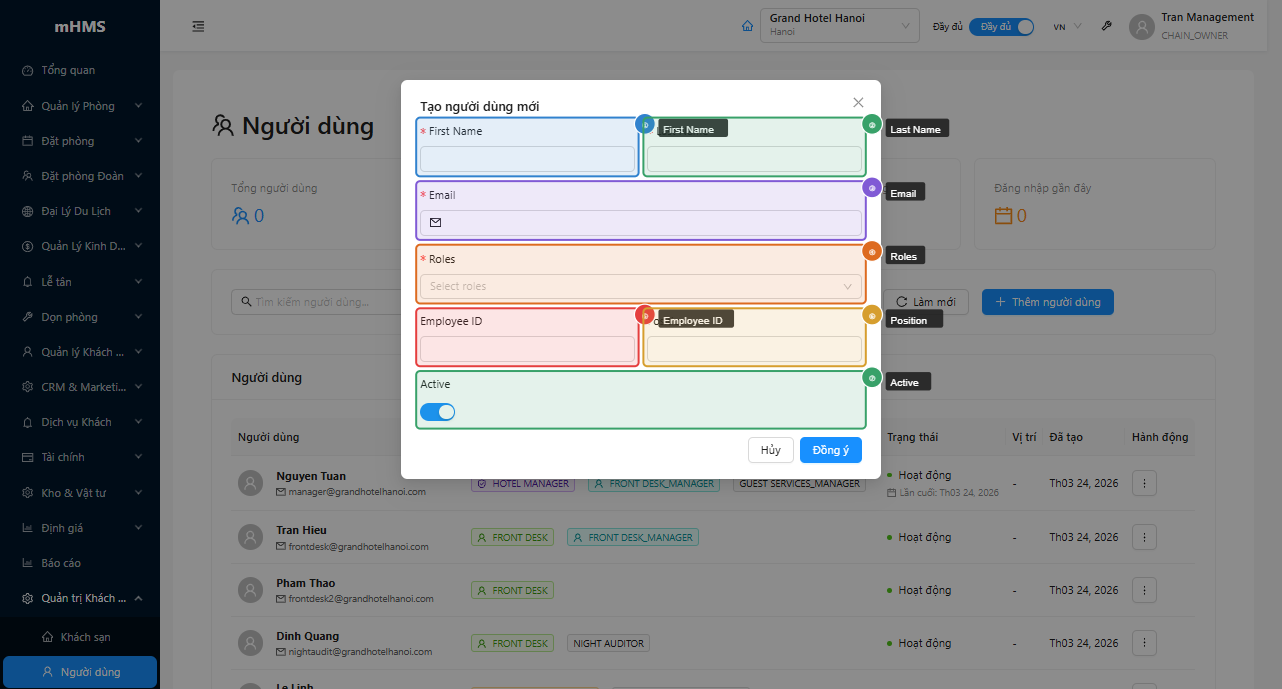
Task: Open the Select roles dropdown
Action: tap(640, 287)
